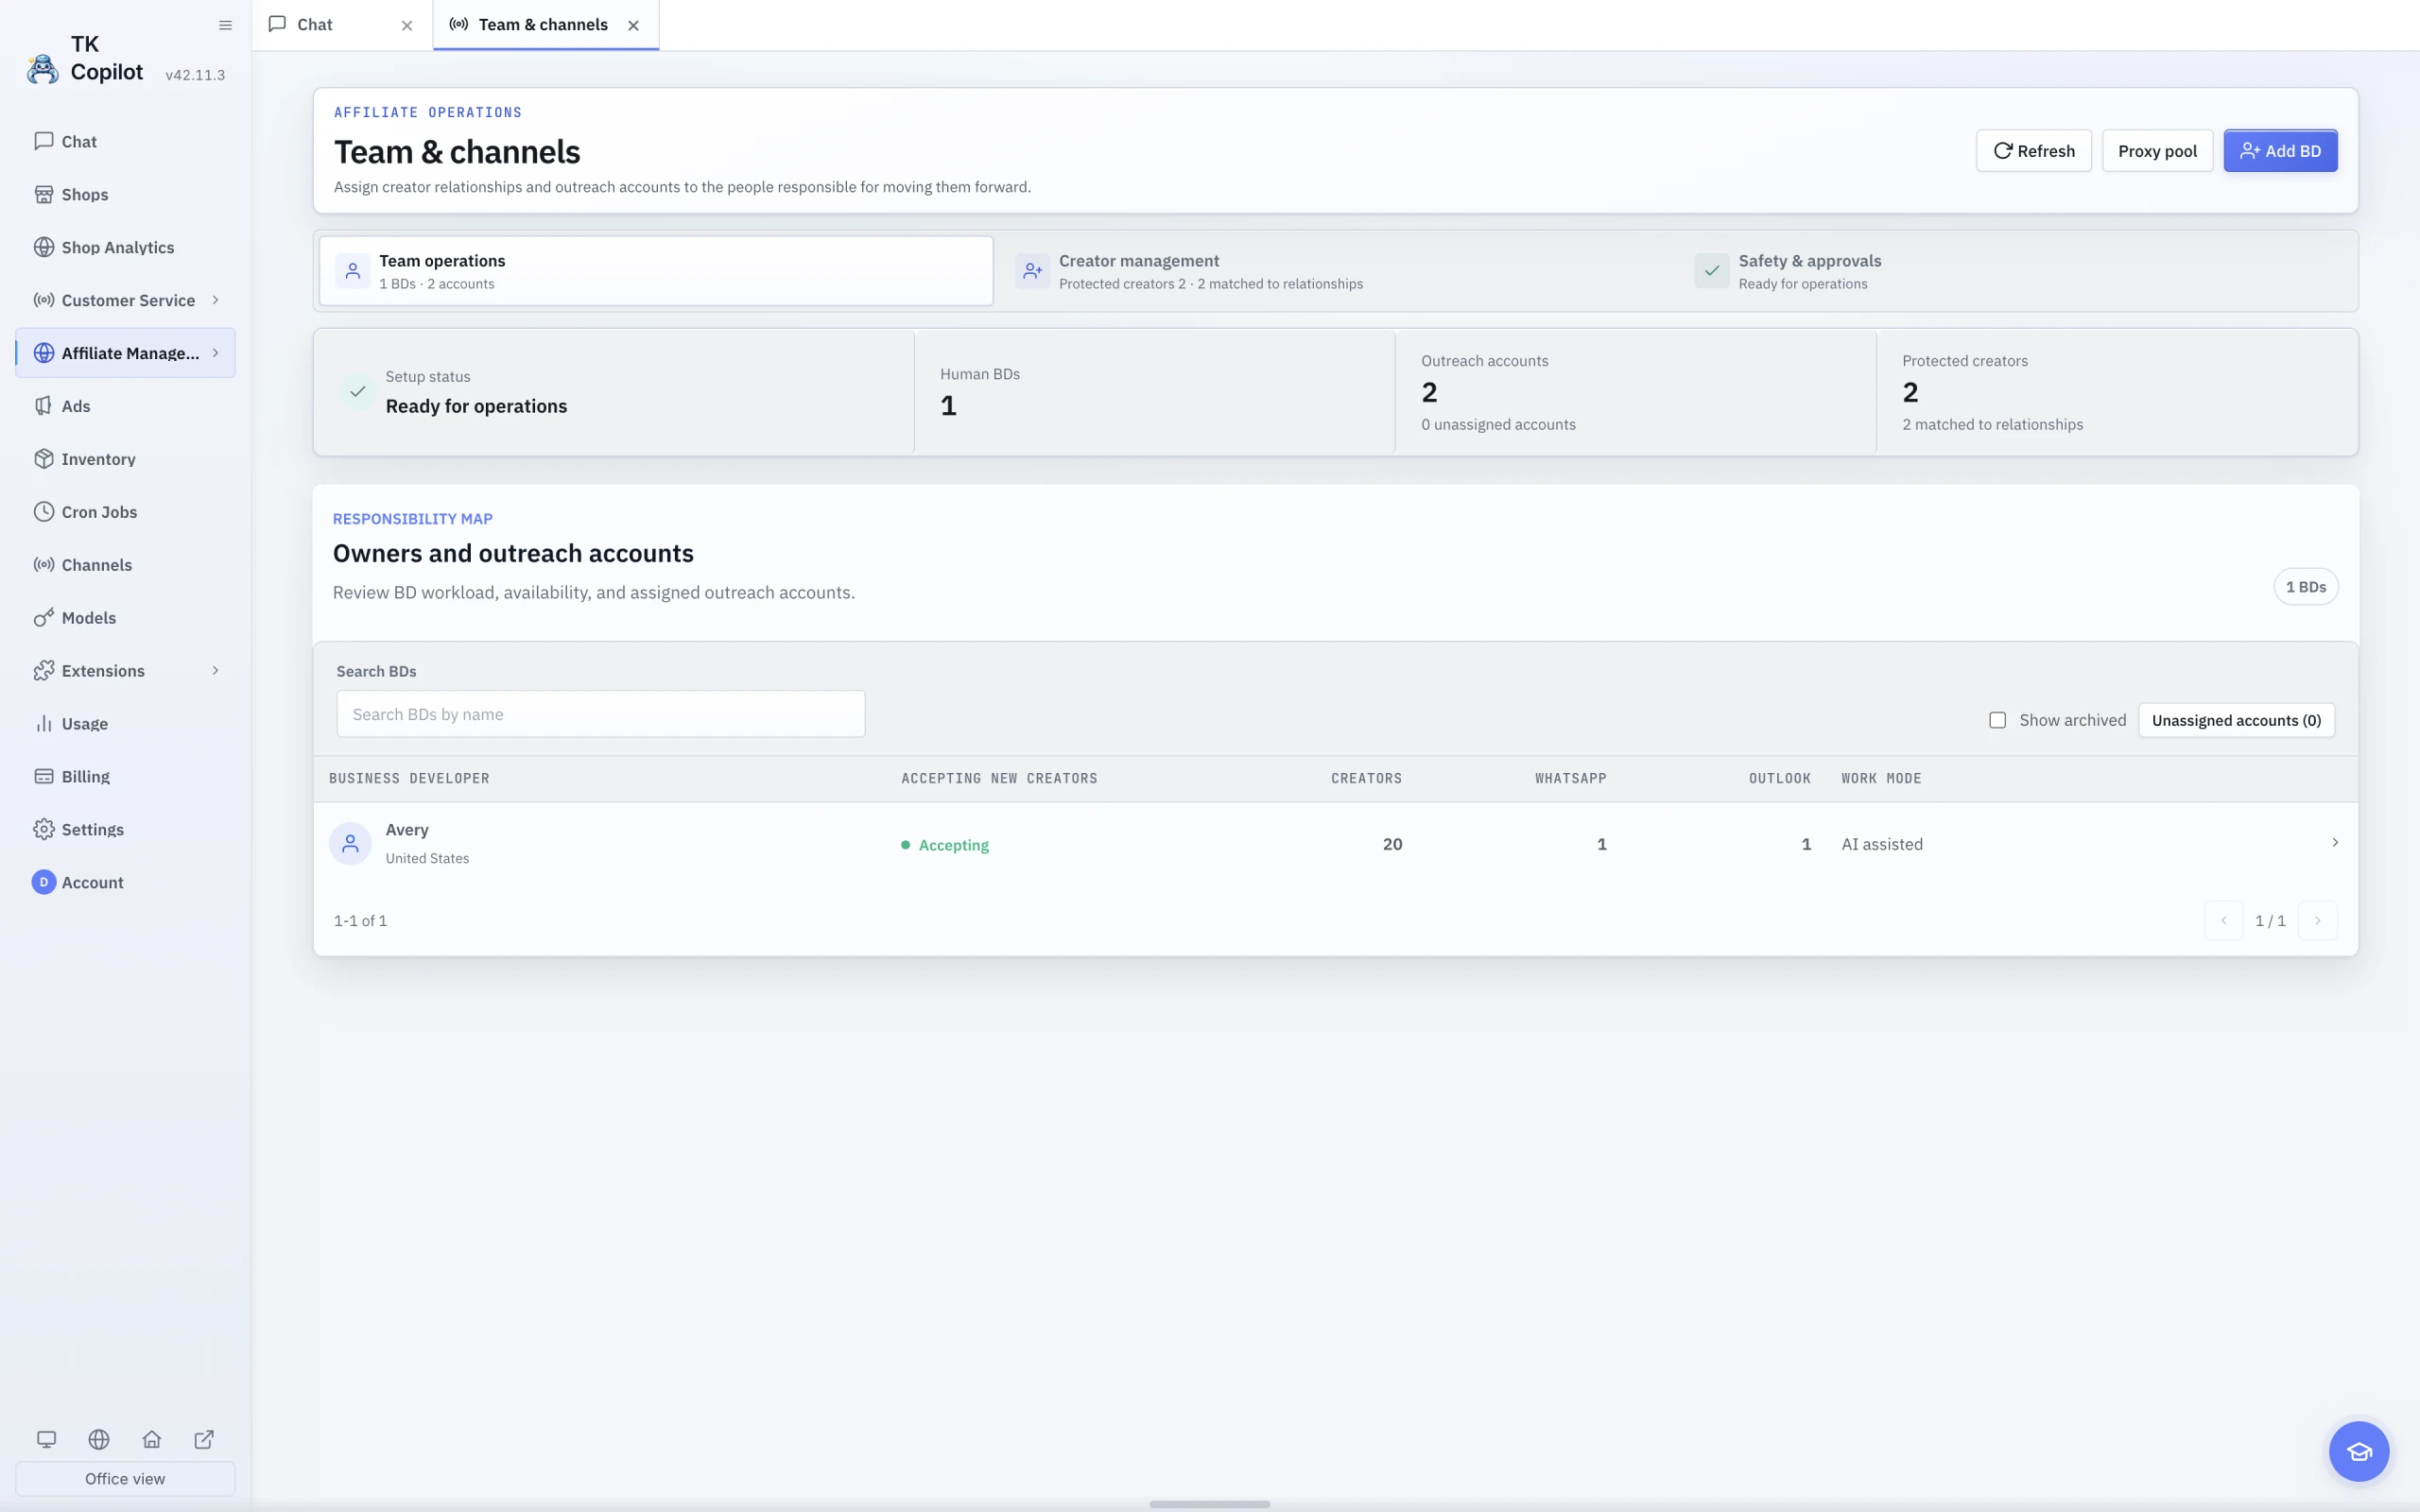Screen dimensions: 2420x1512
Task: Open Shops in the sidebar
Action: point(125,194)
